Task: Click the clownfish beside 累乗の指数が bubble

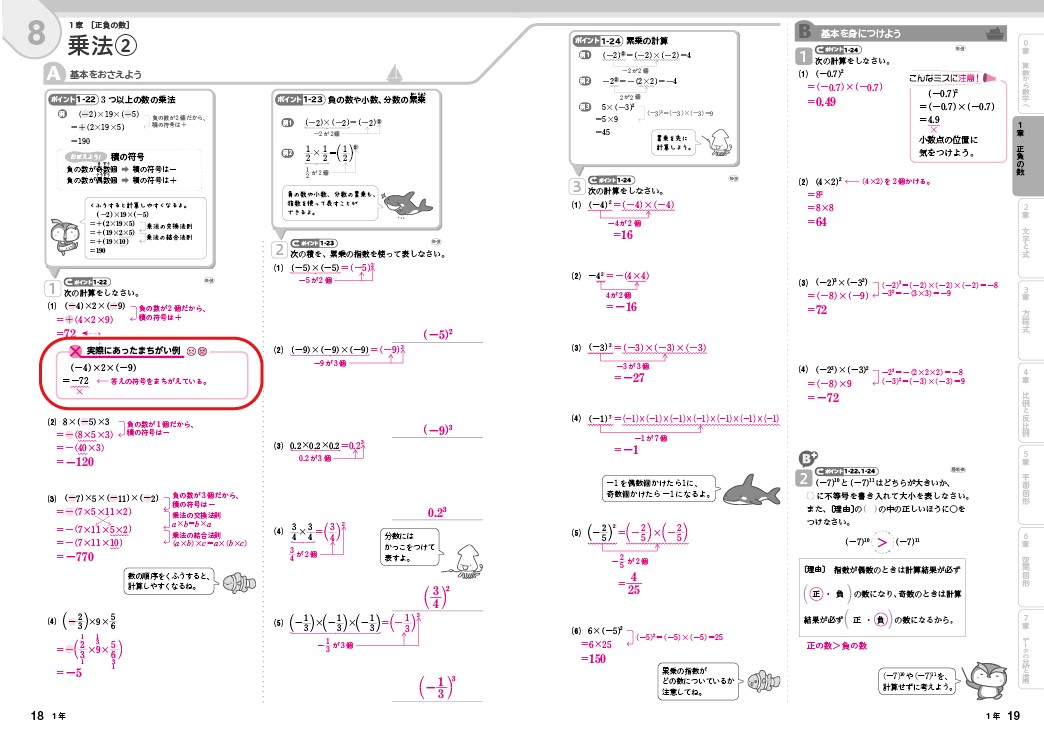Action: (763, 681)
